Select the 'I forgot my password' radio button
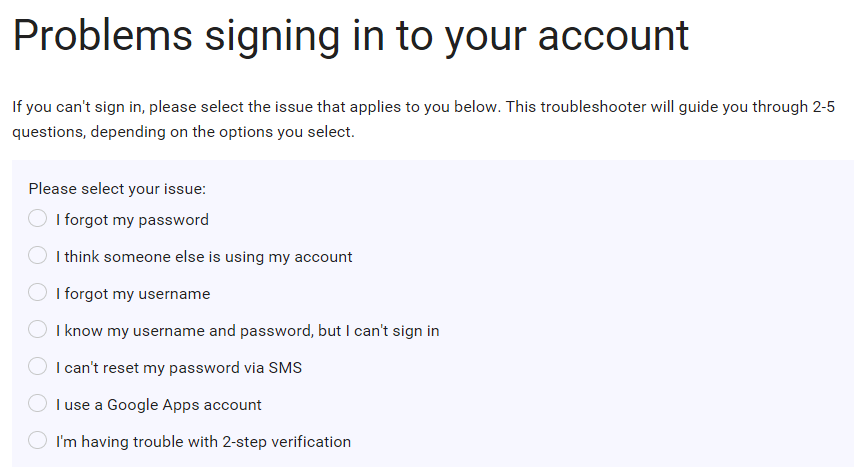This screenshot has height=467, width=854. click(x=38, y=219)
